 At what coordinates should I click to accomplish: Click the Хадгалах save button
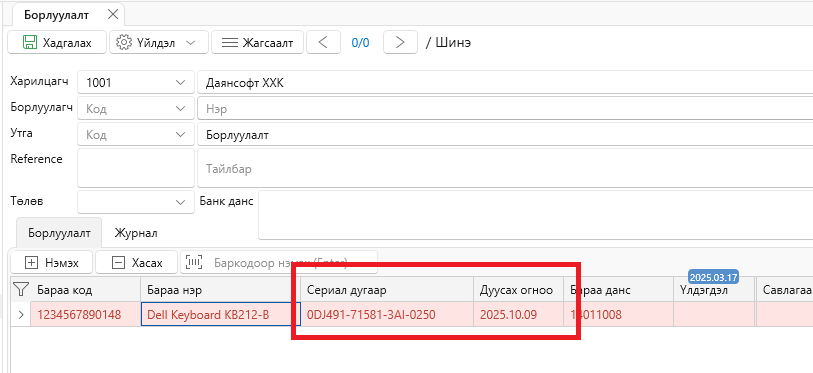coord(57,43)
